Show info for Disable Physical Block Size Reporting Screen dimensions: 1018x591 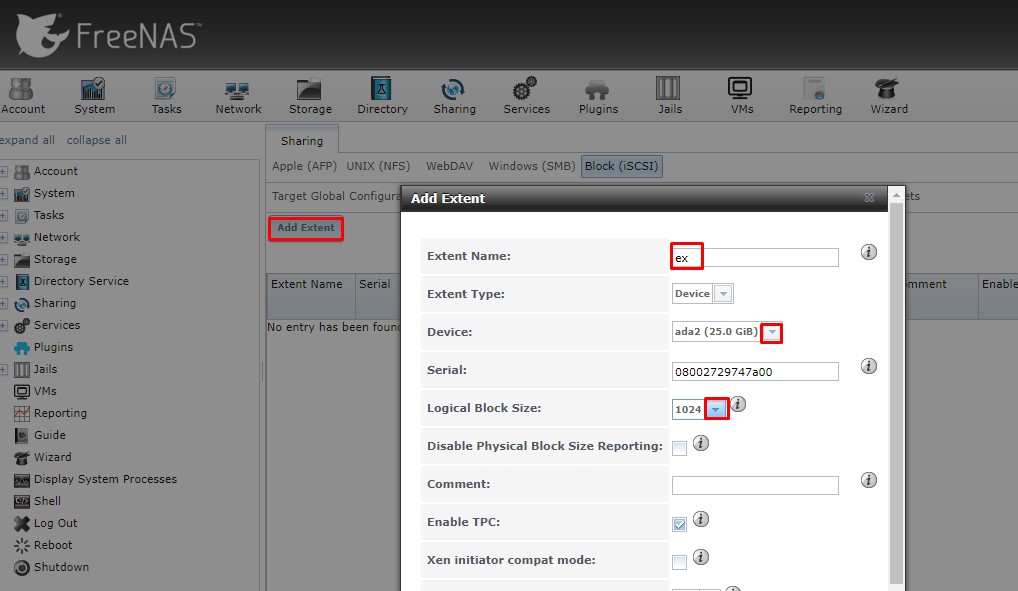click(x=701, y=443)
